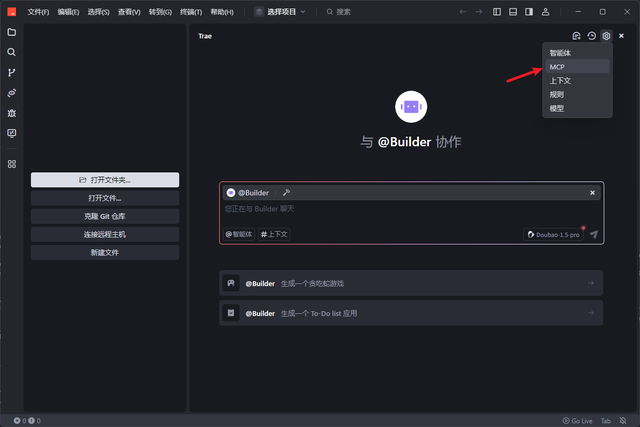Image resolution: width=640 pixels, height=427 pixels.
Task: Open Source Control branch icon
Action: 11,73
